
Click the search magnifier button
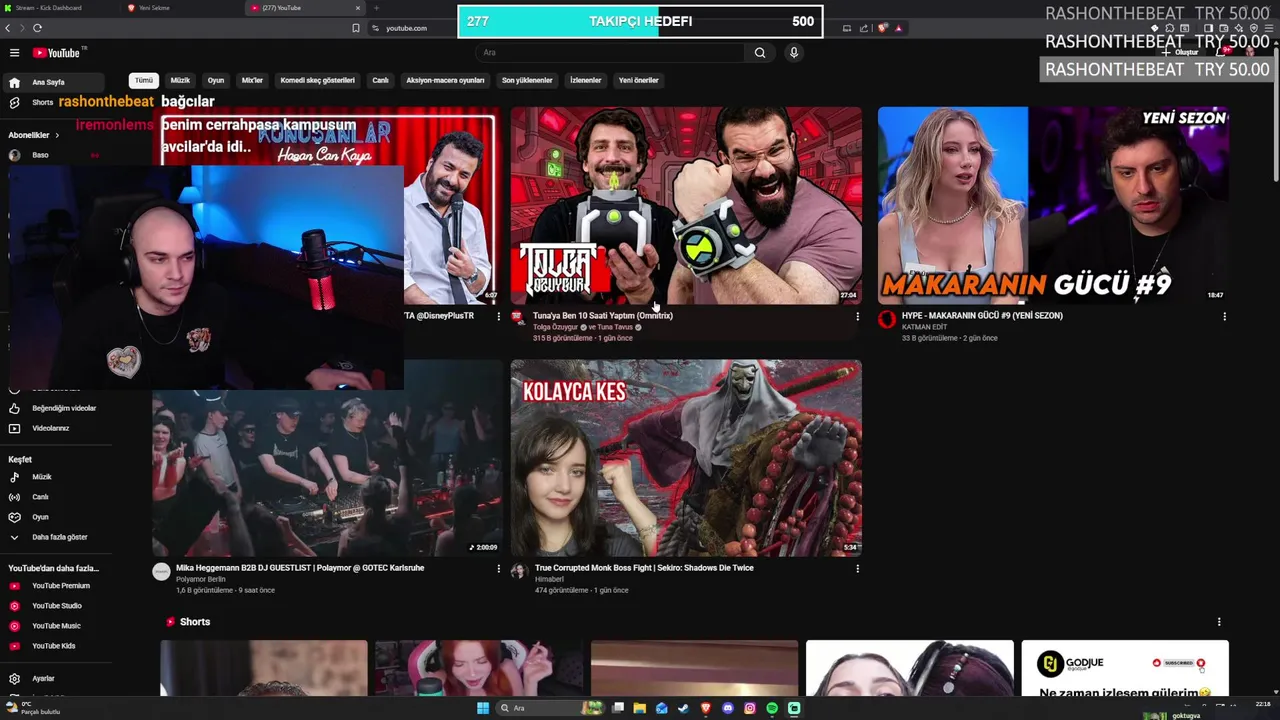[760, 53]
